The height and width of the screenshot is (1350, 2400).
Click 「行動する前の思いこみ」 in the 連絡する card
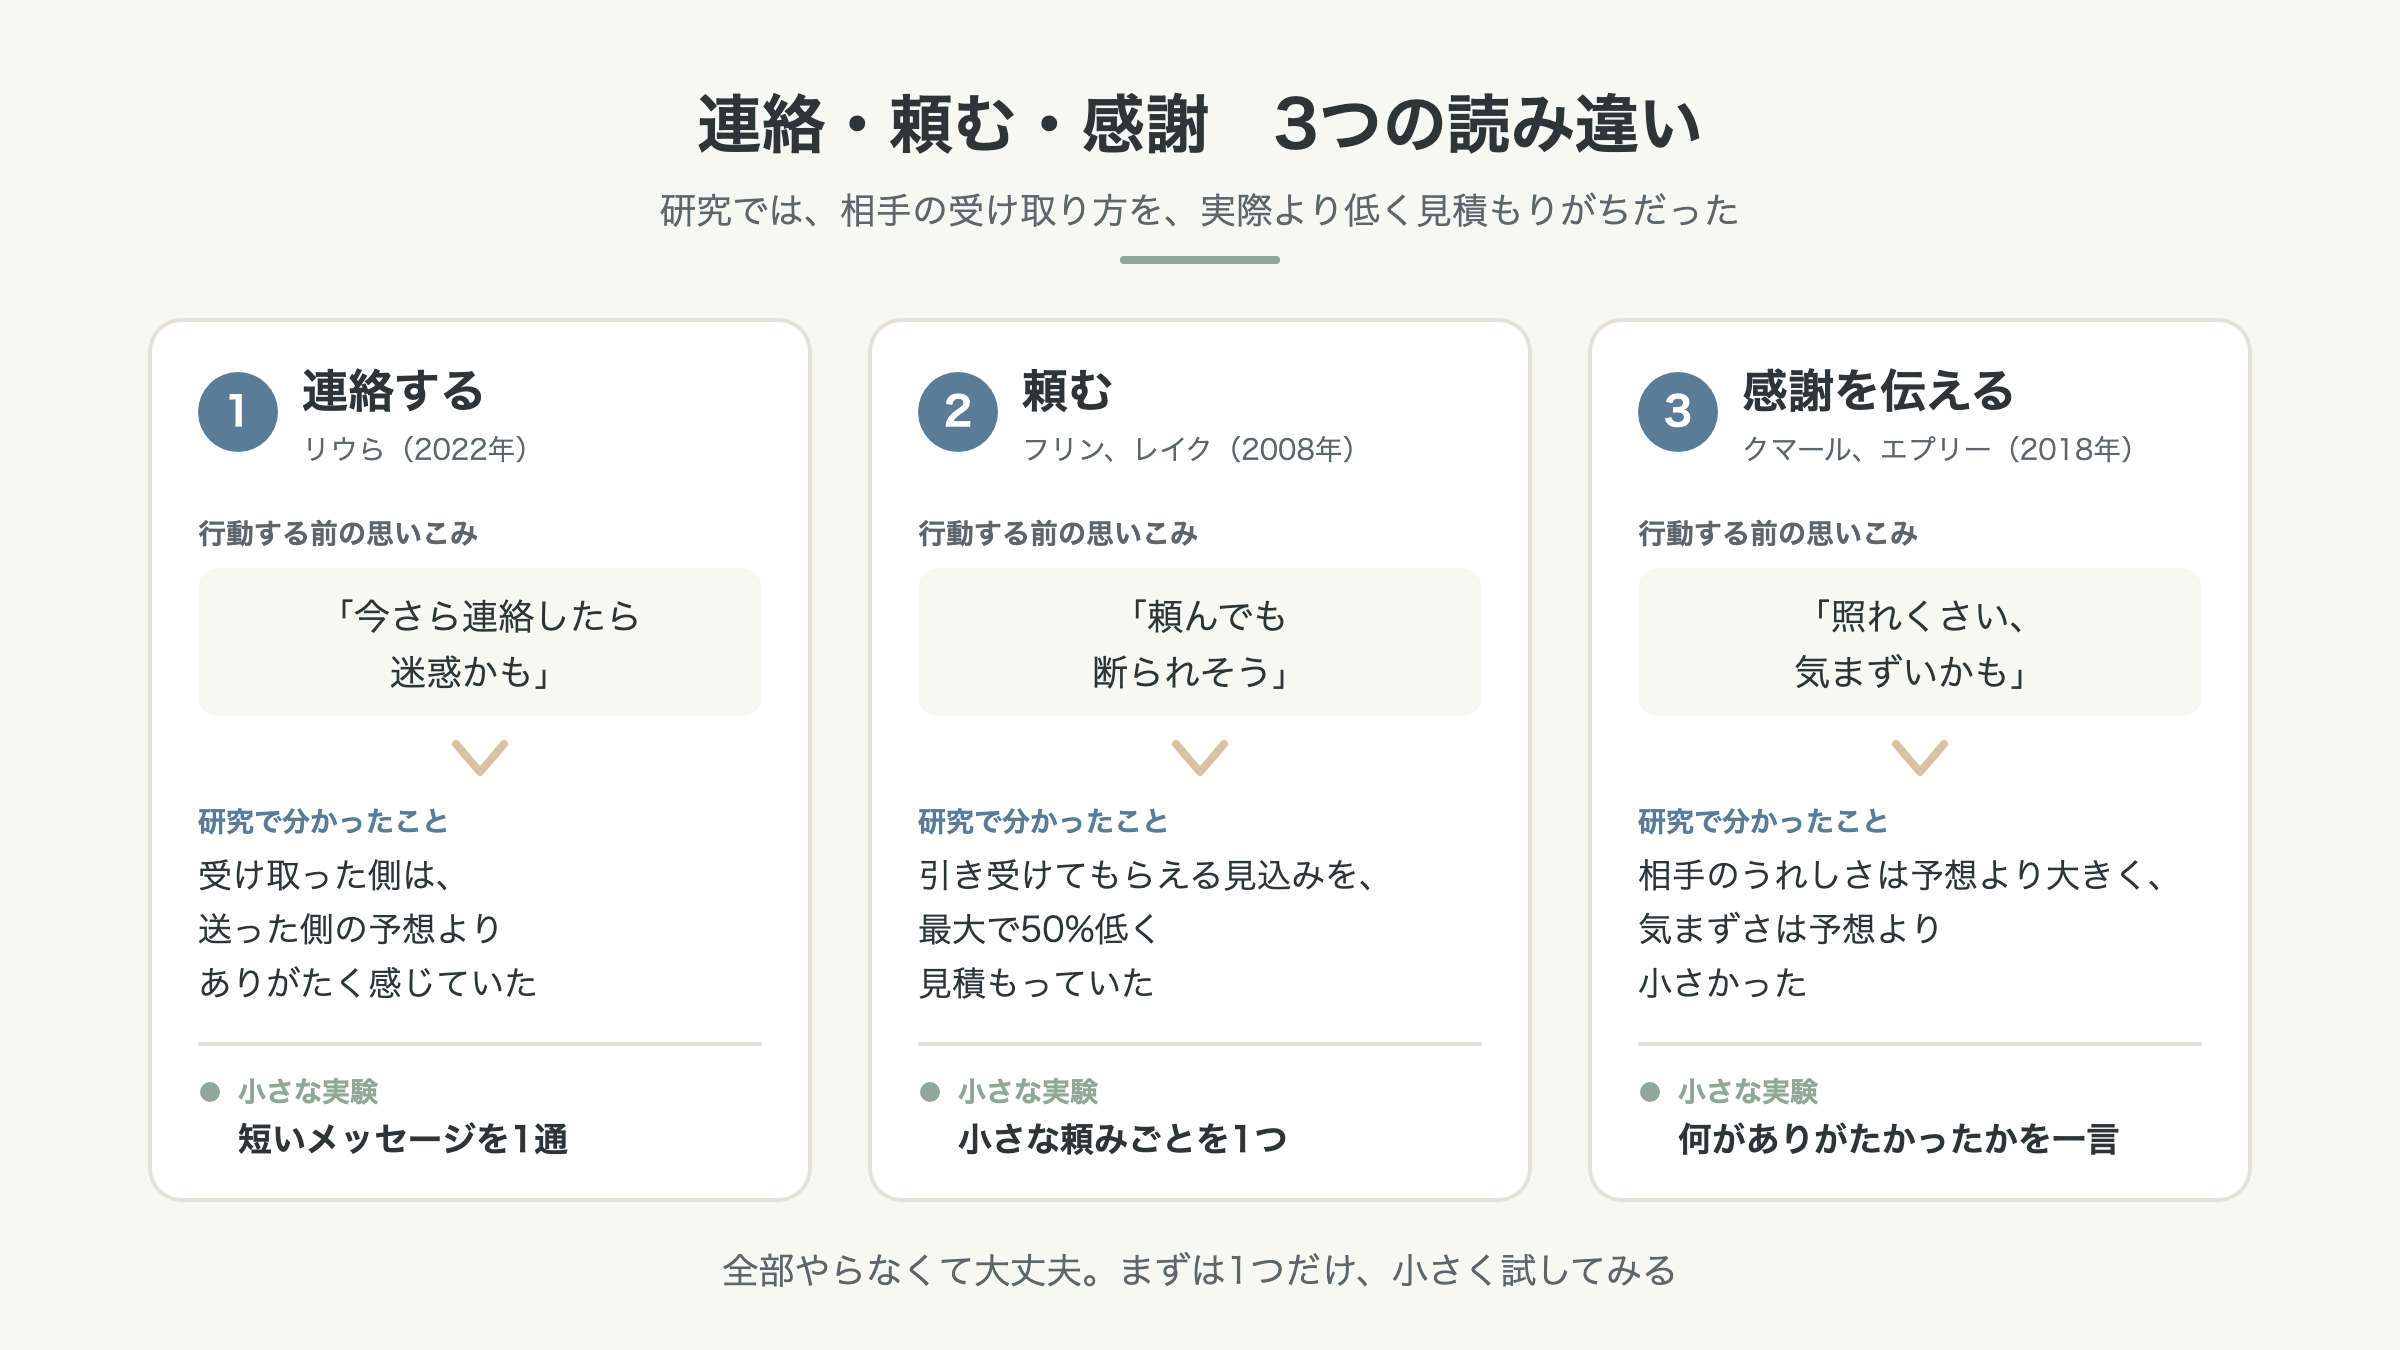338,533
